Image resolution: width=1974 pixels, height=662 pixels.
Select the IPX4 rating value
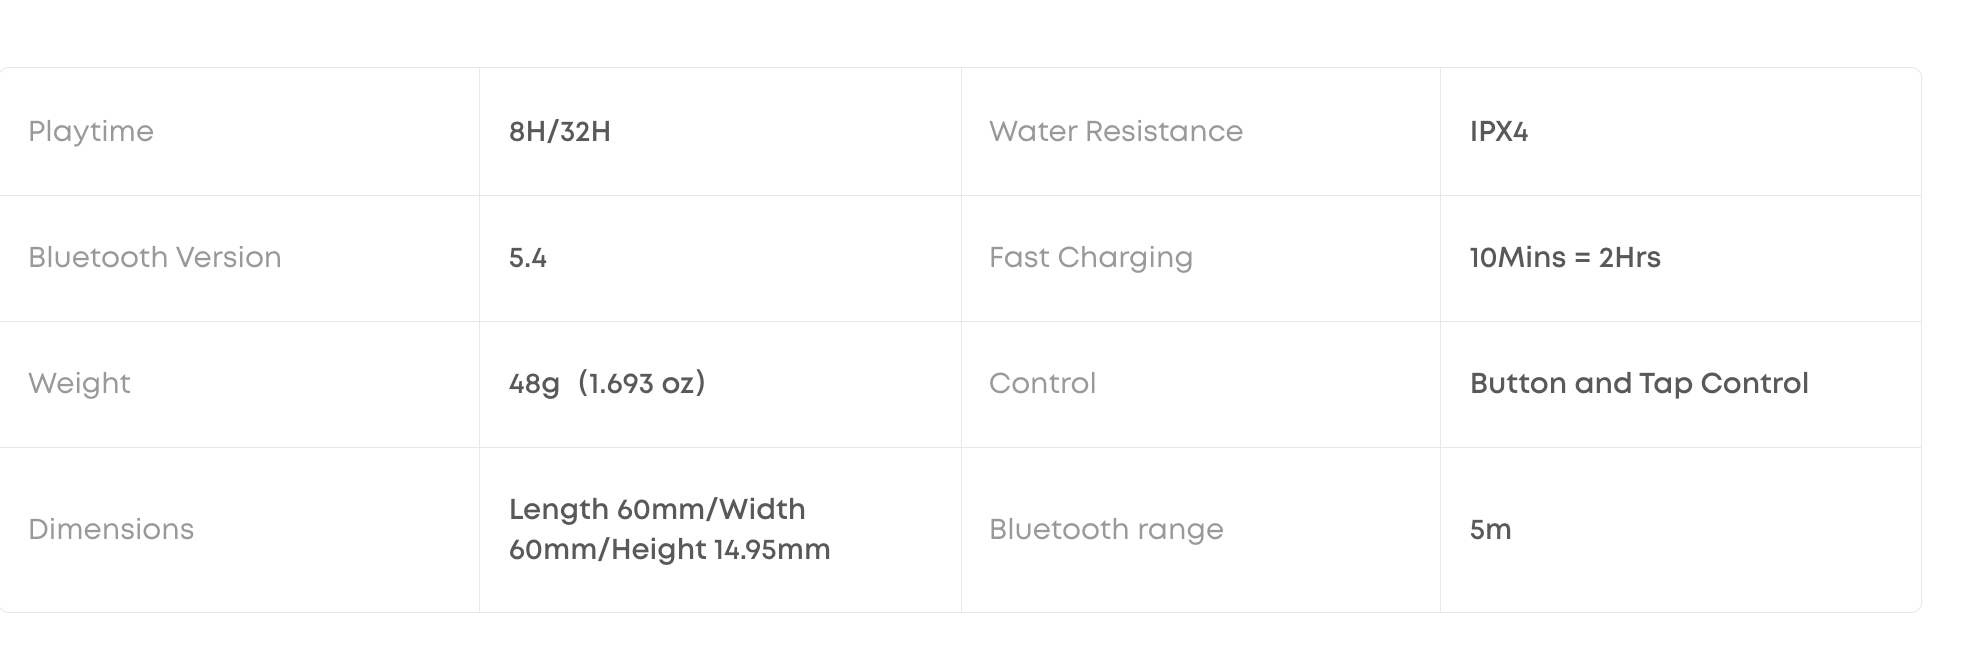point(1498,132)
